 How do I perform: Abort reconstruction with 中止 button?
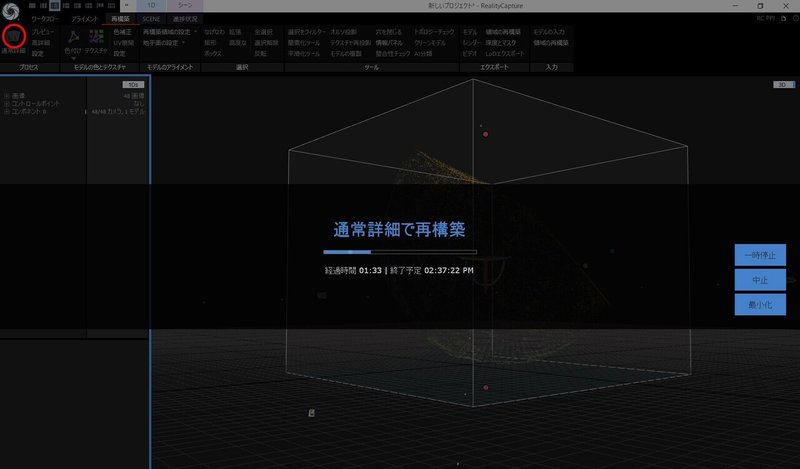[760, 280]
